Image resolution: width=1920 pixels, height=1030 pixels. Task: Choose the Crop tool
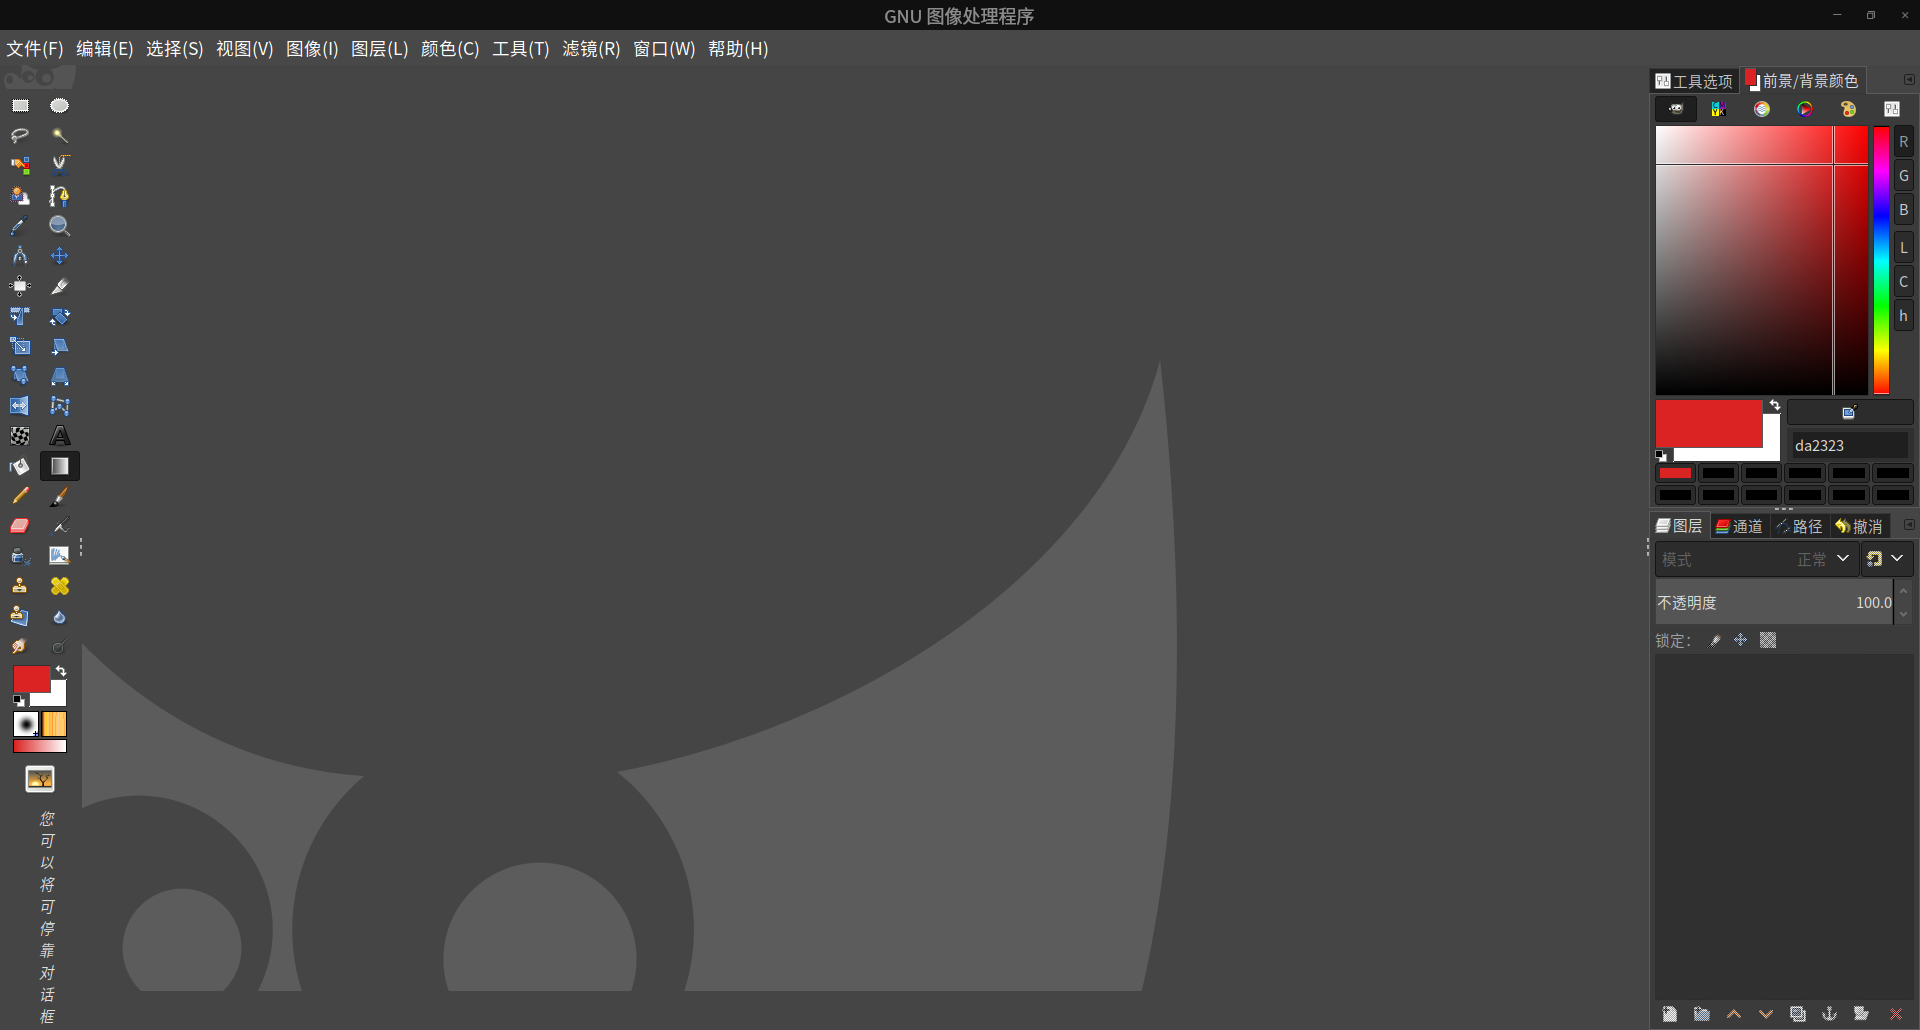60,286
